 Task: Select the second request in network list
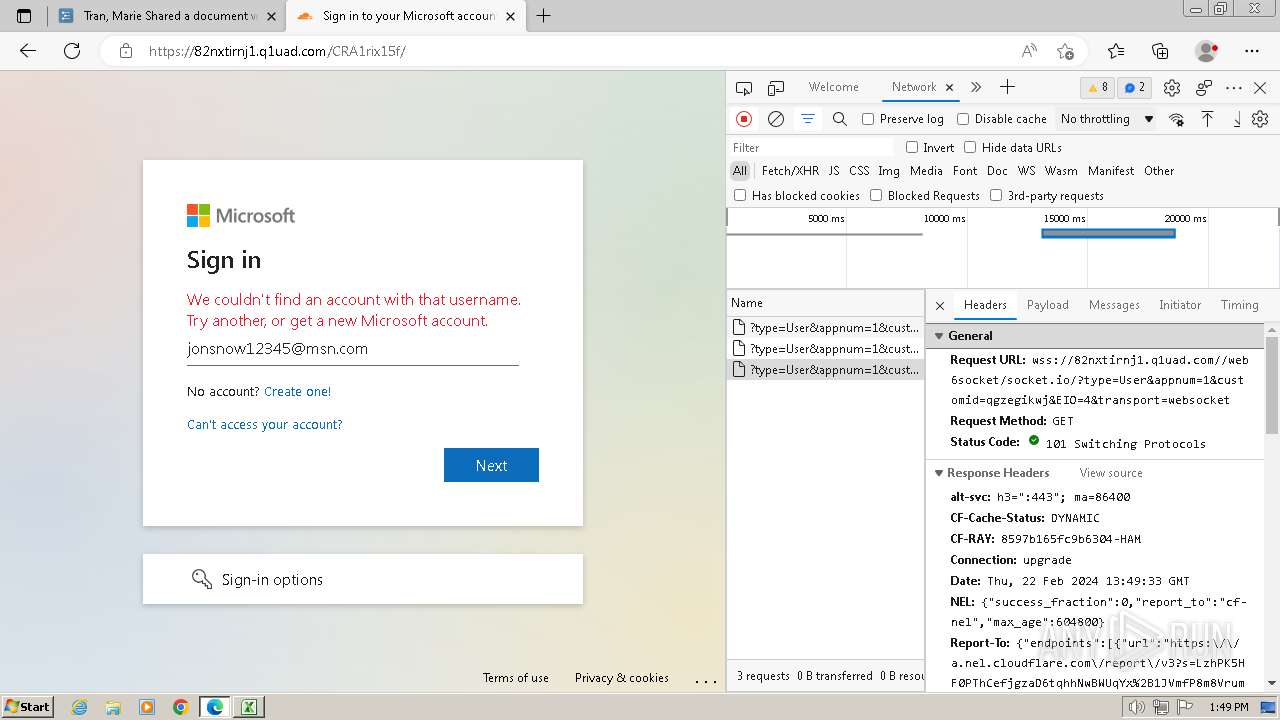[x=825, y=349]
